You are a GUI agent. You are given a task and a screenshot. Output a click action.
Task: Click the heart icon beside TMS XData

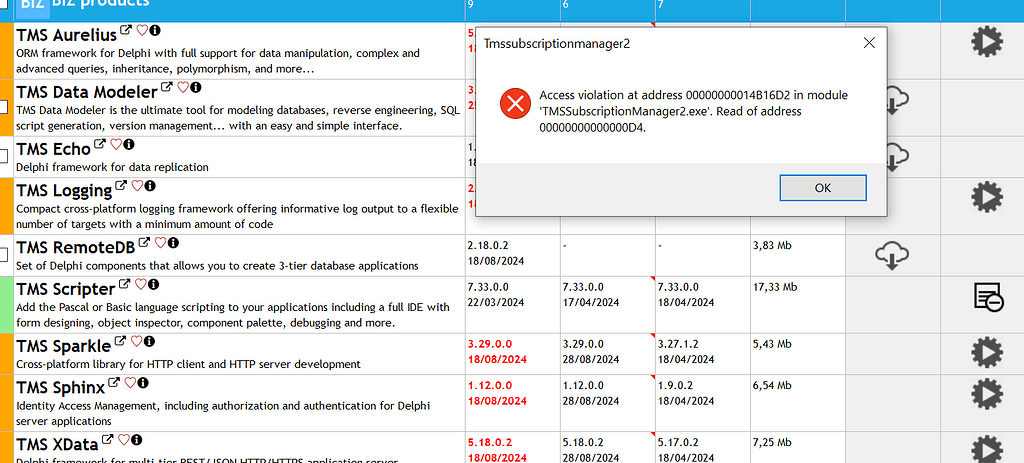pyautogui.click(x=123, y=439)
